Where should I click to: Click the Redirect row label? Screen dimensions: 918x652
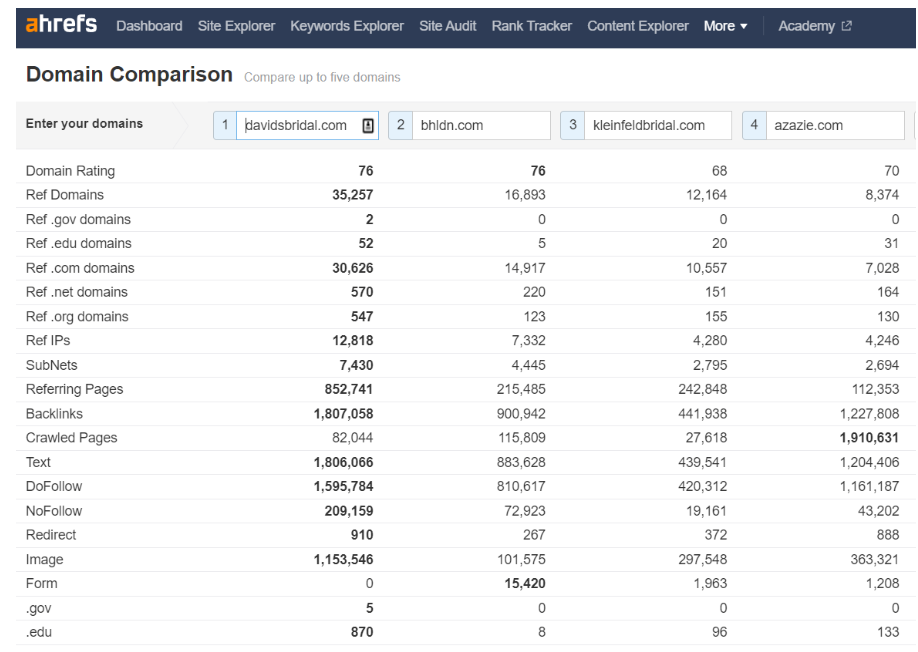[51, 535]
